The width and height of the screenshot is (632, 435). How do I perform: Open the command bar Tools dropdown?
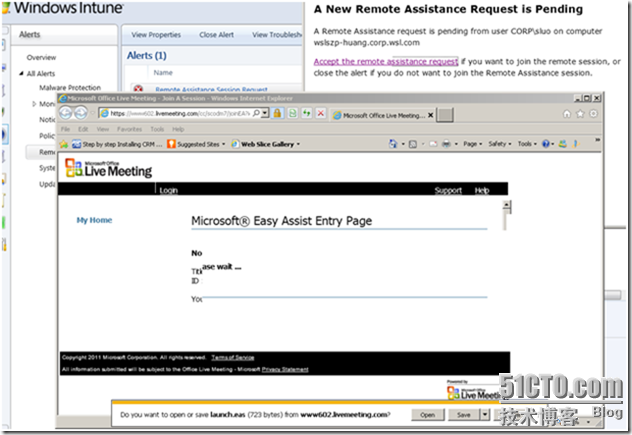coord(527,144)
